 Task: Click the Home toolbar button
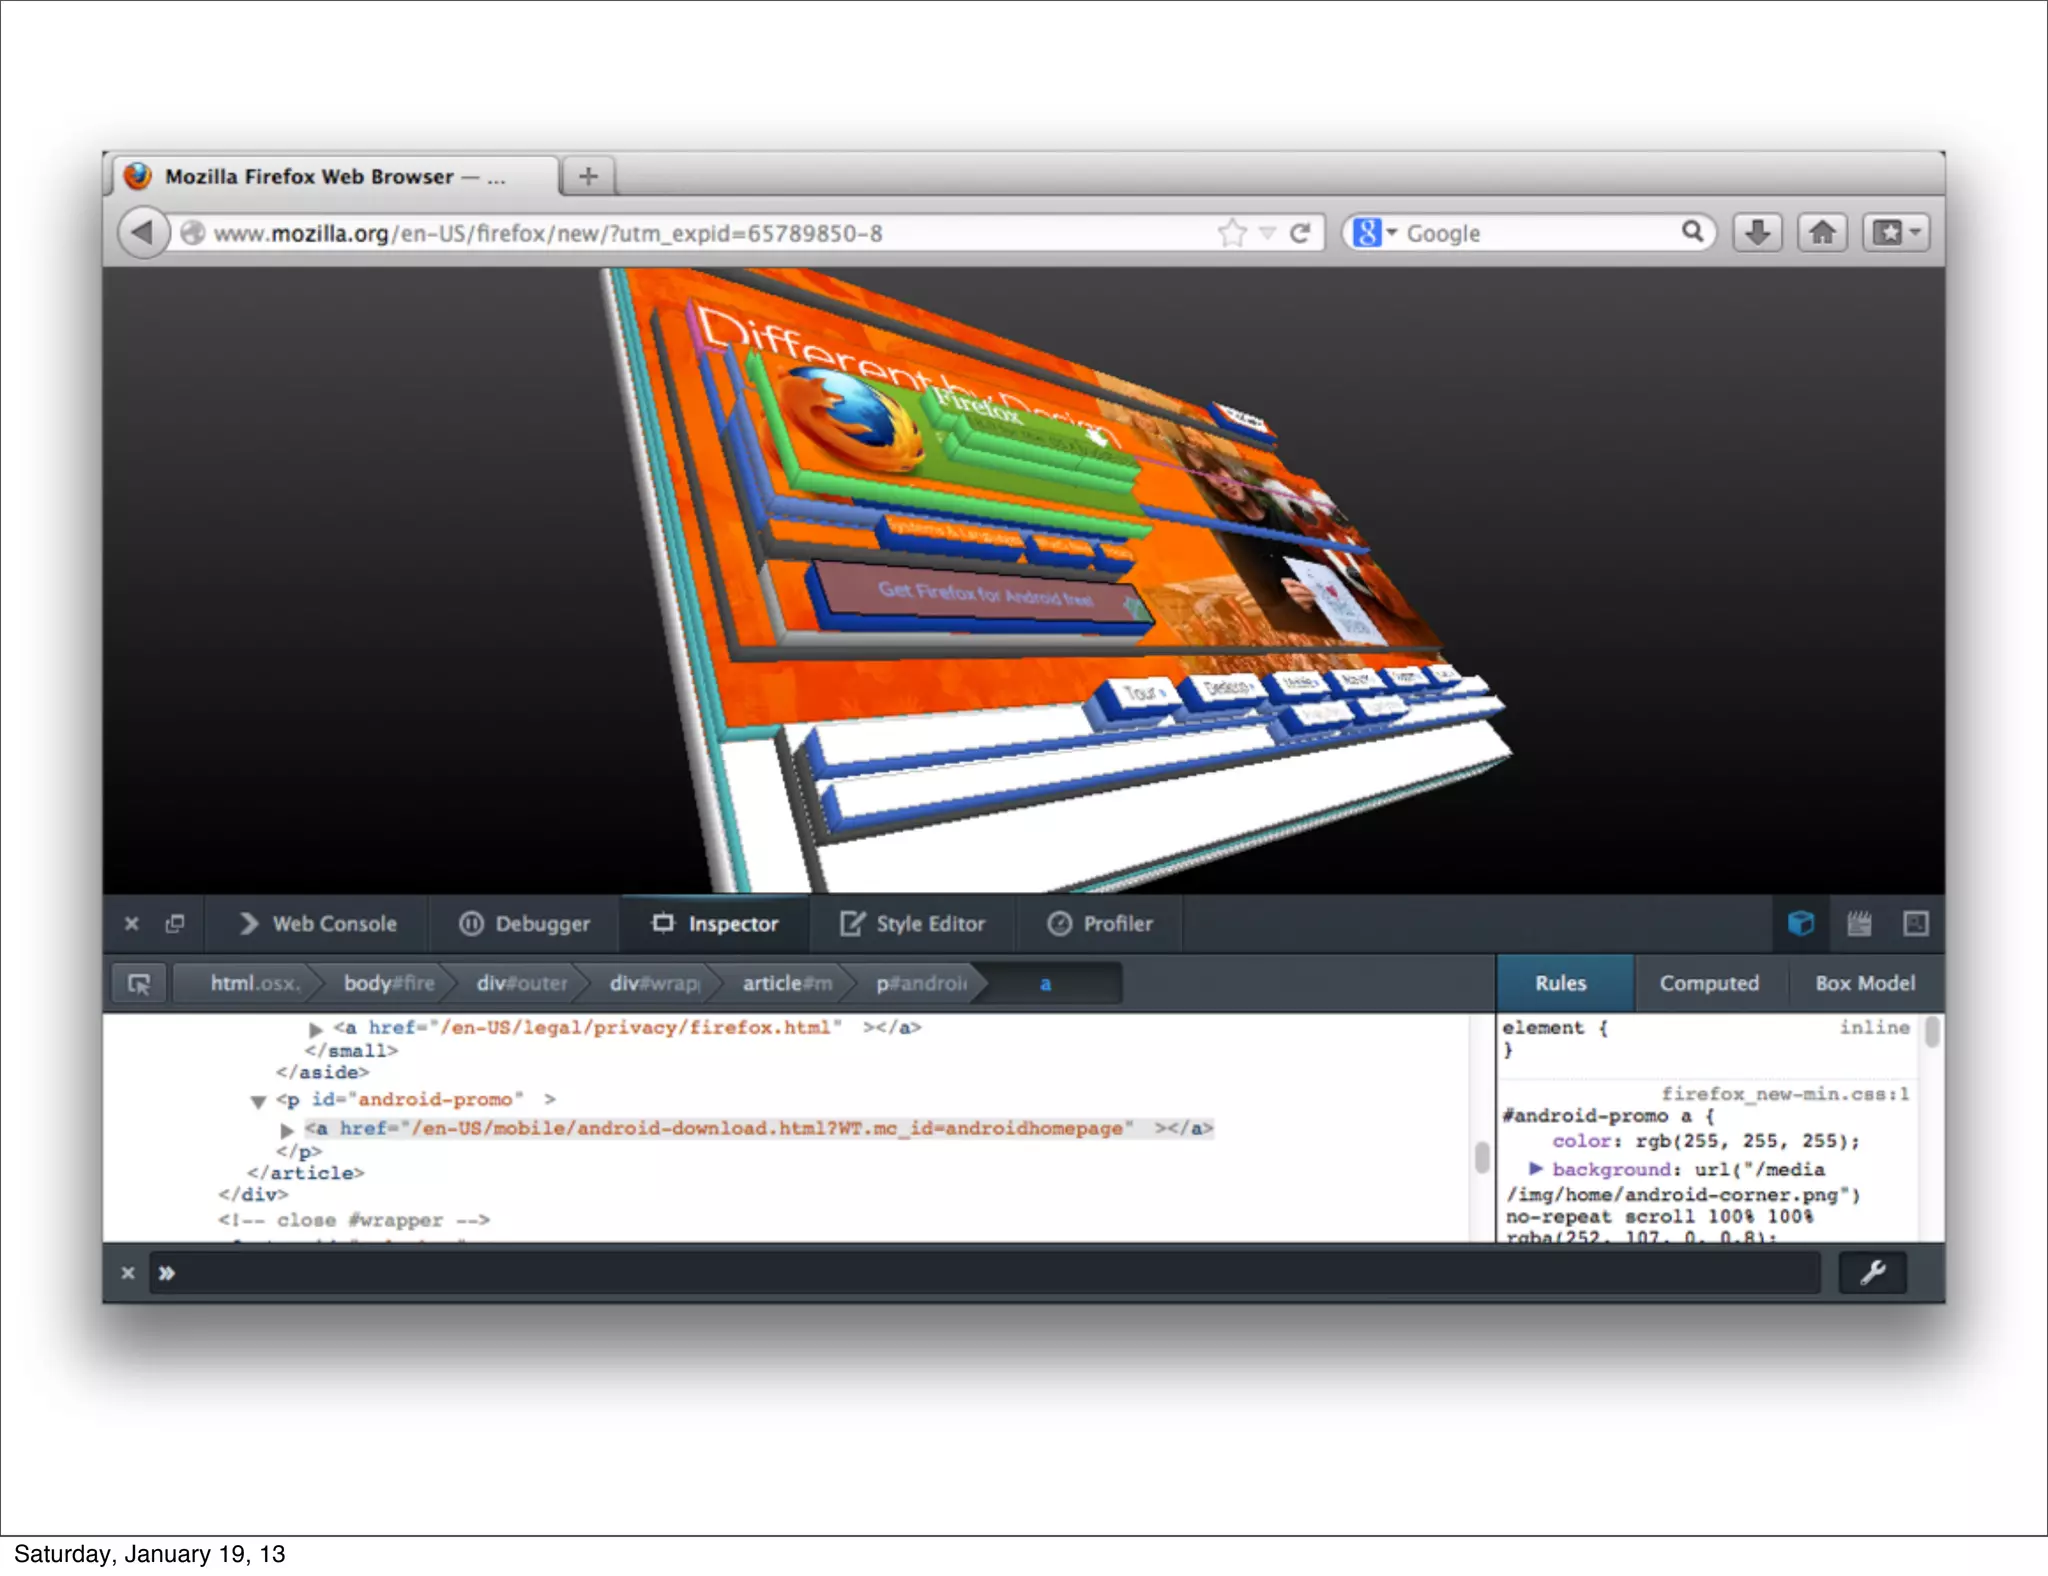point(1822,233)
